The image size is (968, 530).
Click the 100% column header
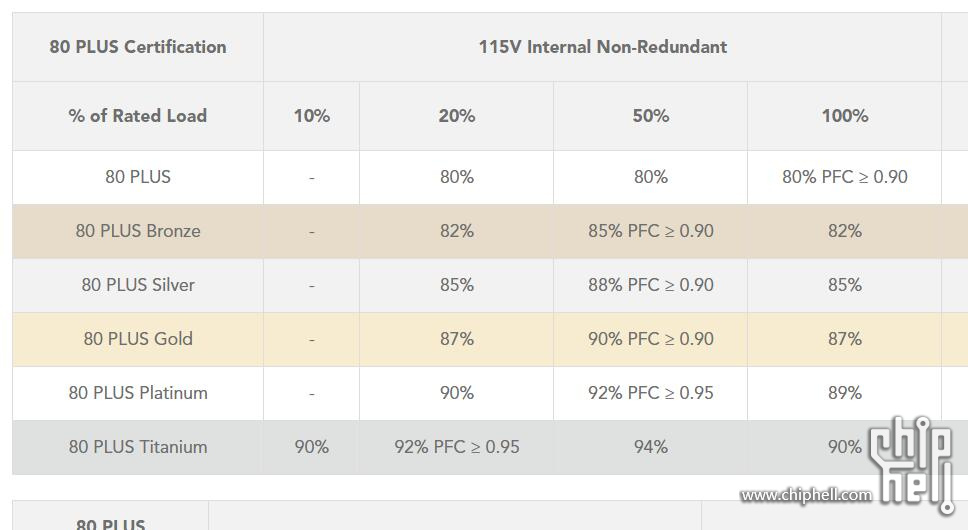coord(844,116)
